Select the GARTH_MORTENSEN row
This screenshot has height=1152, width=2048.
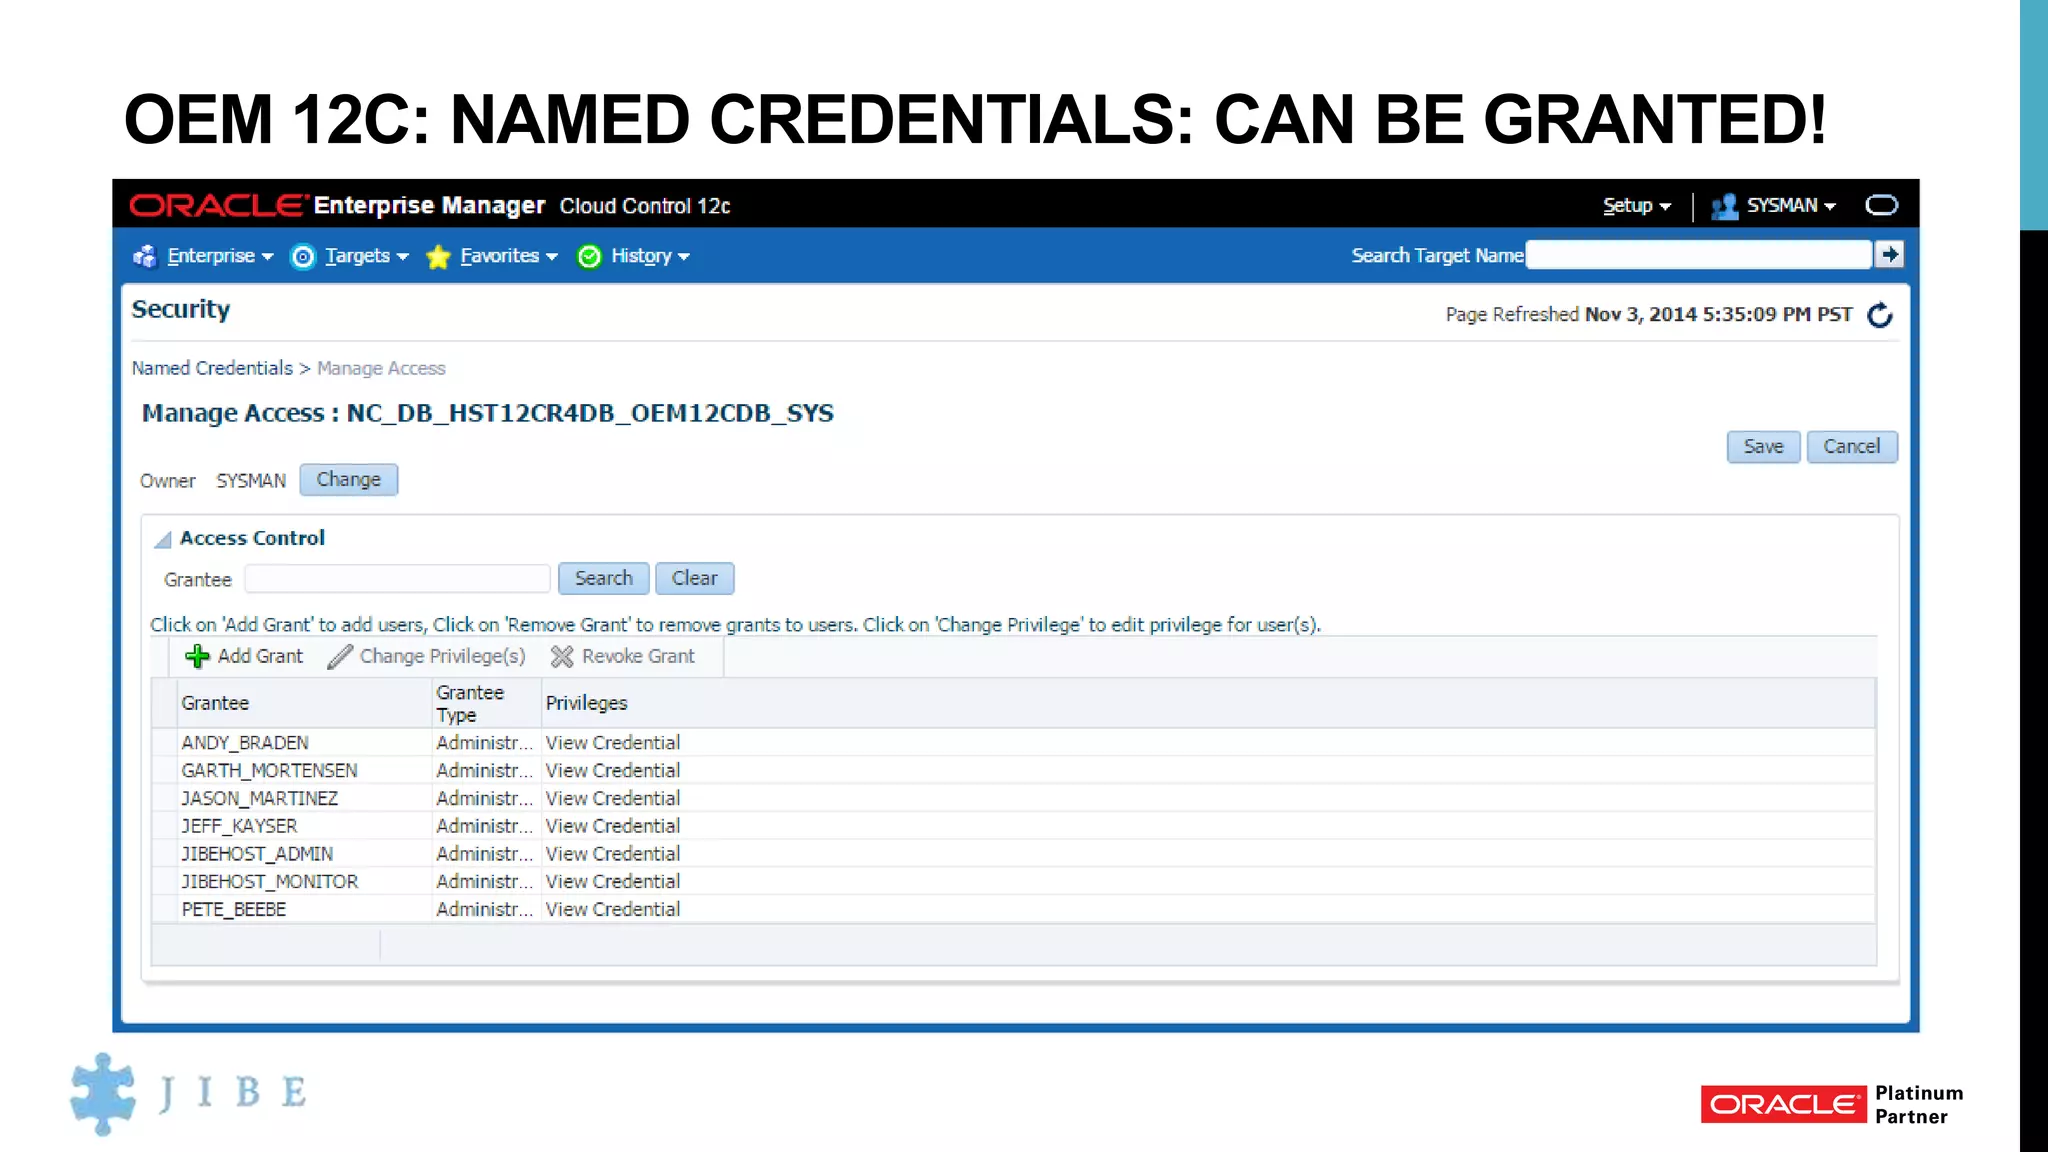1013,771
